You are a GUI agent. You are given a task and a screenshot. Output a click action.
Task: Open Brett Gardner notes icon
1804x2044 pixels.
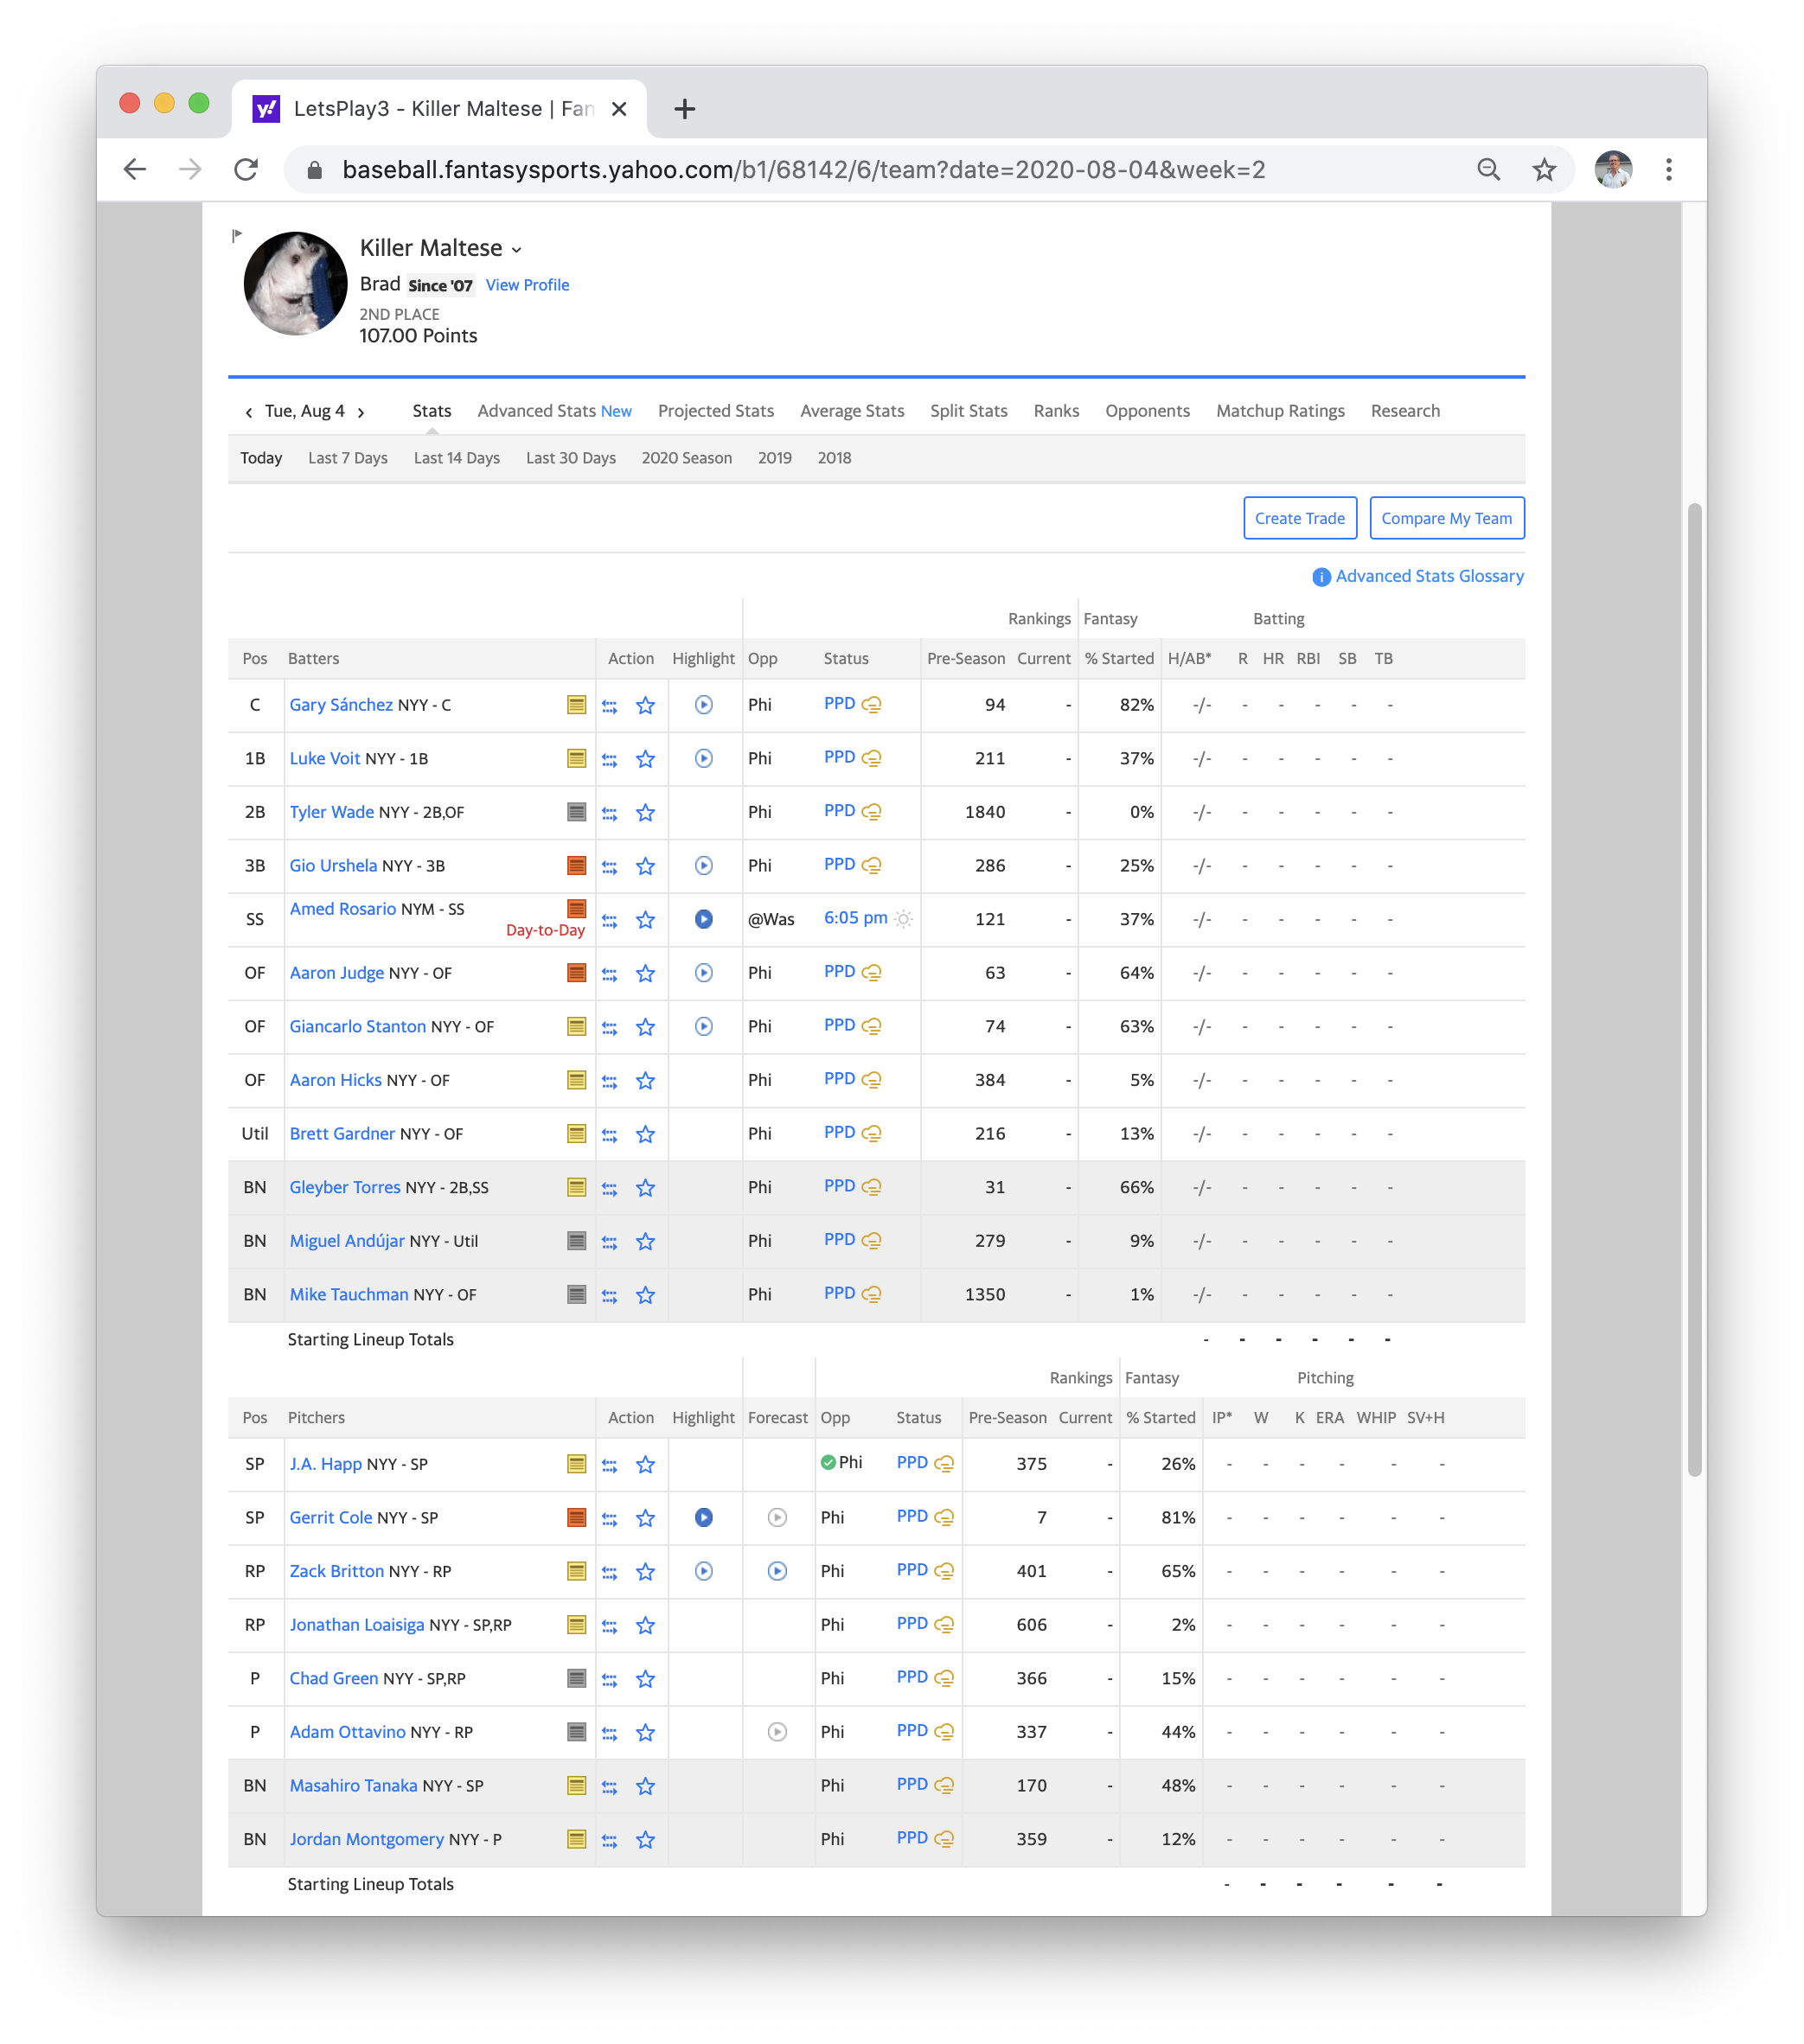tap(576, 1134)
